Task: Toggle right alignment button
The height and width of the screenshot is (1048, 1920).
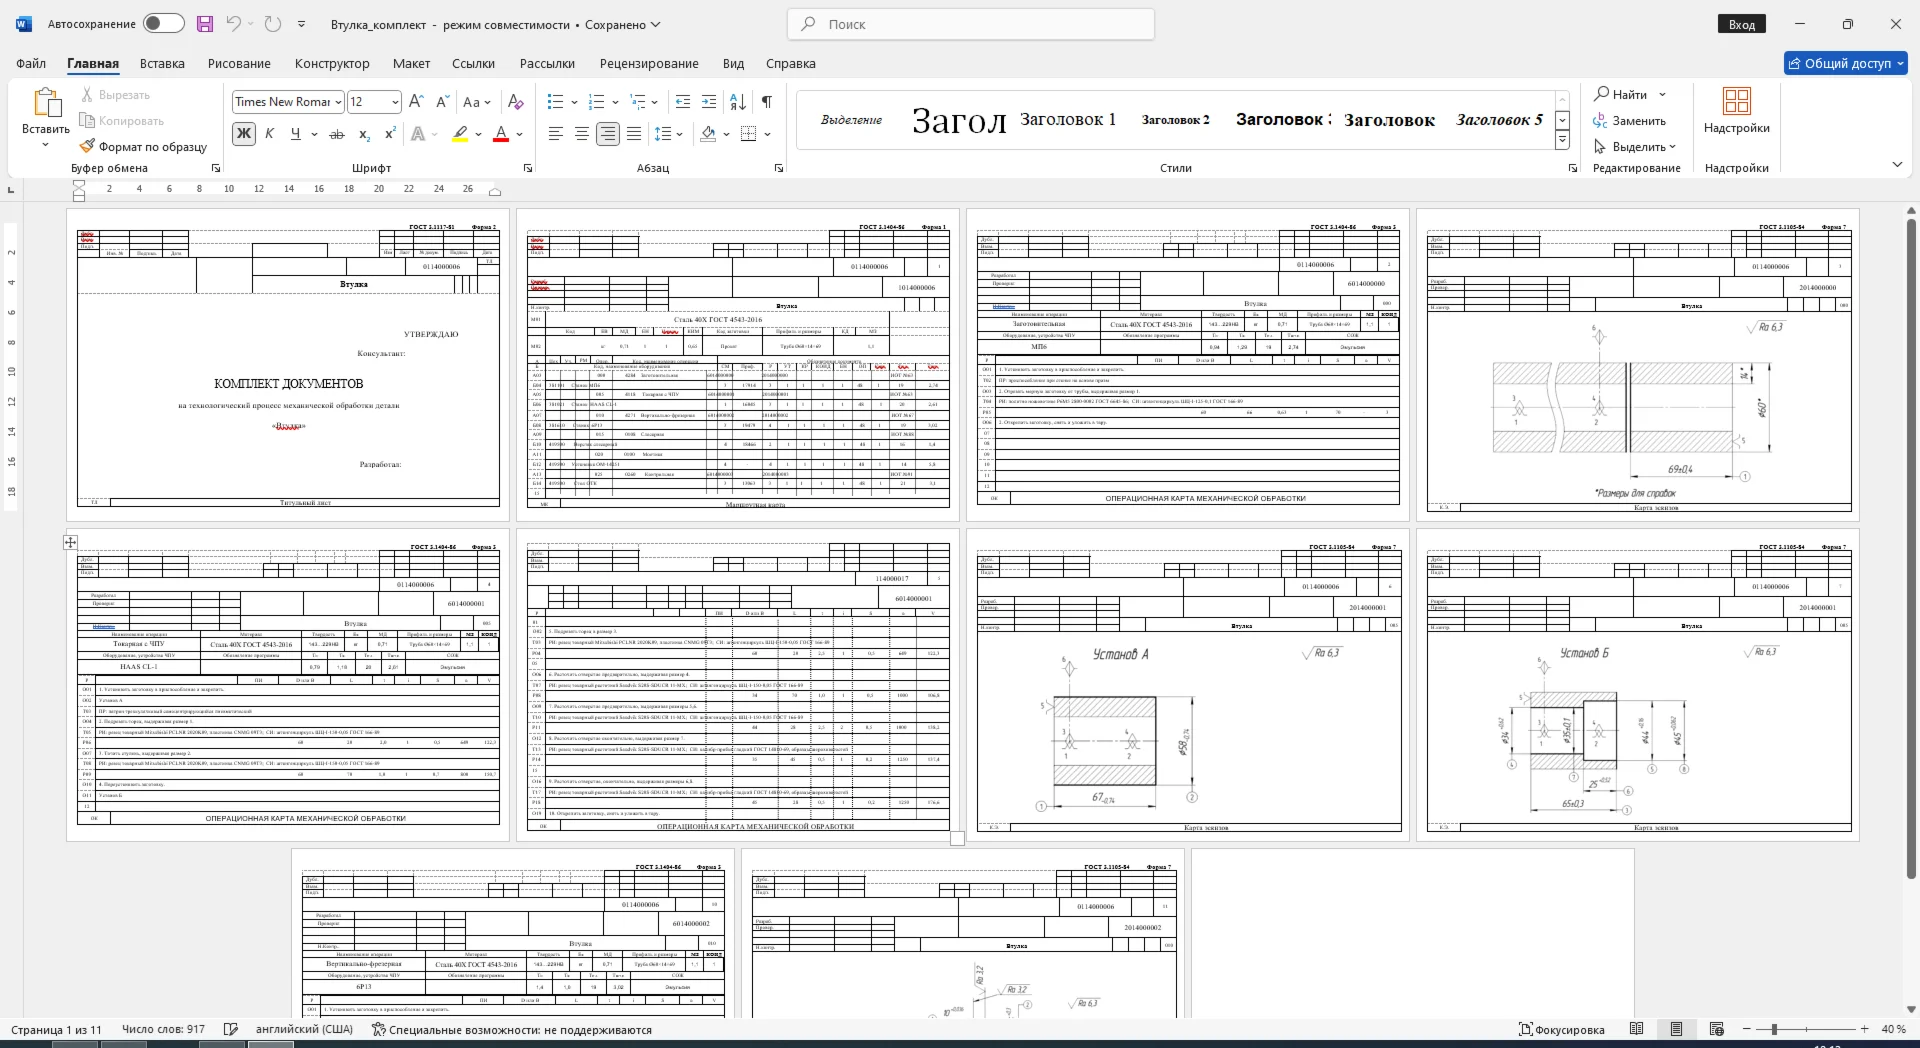Action: tap(608, 134)
